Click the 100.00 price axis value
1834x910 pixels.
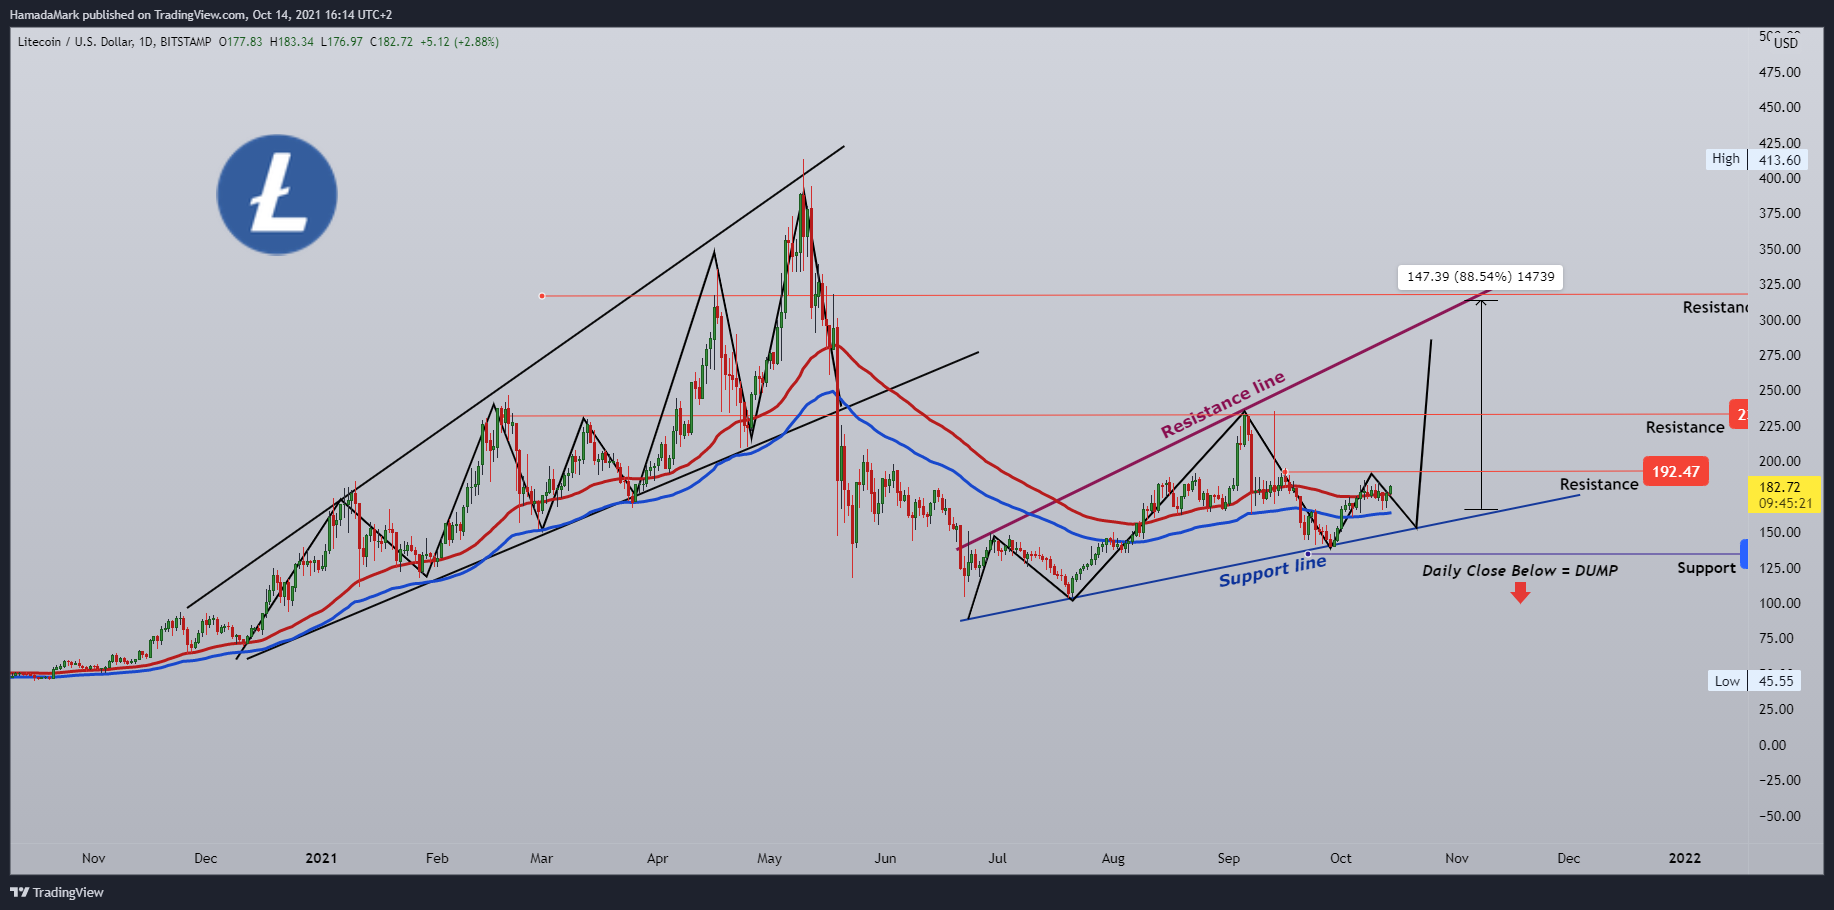1780,603
